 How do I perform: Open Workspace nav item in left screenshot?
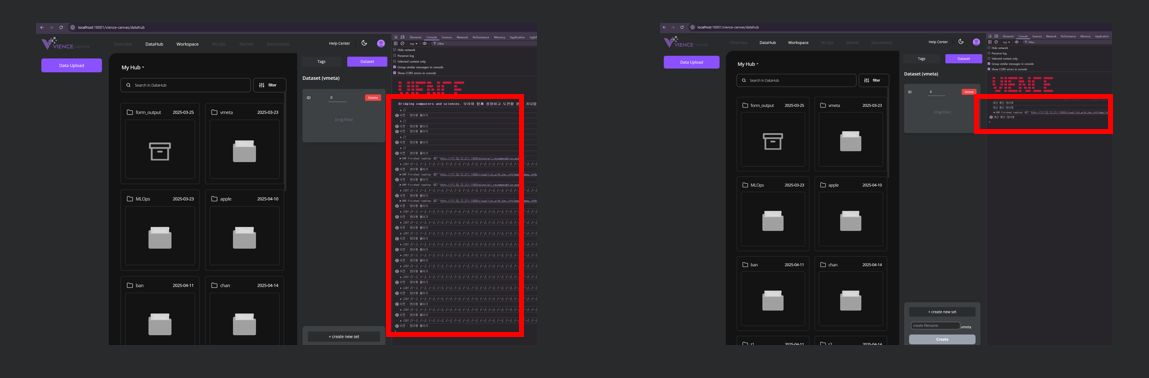tap(187, 44)
